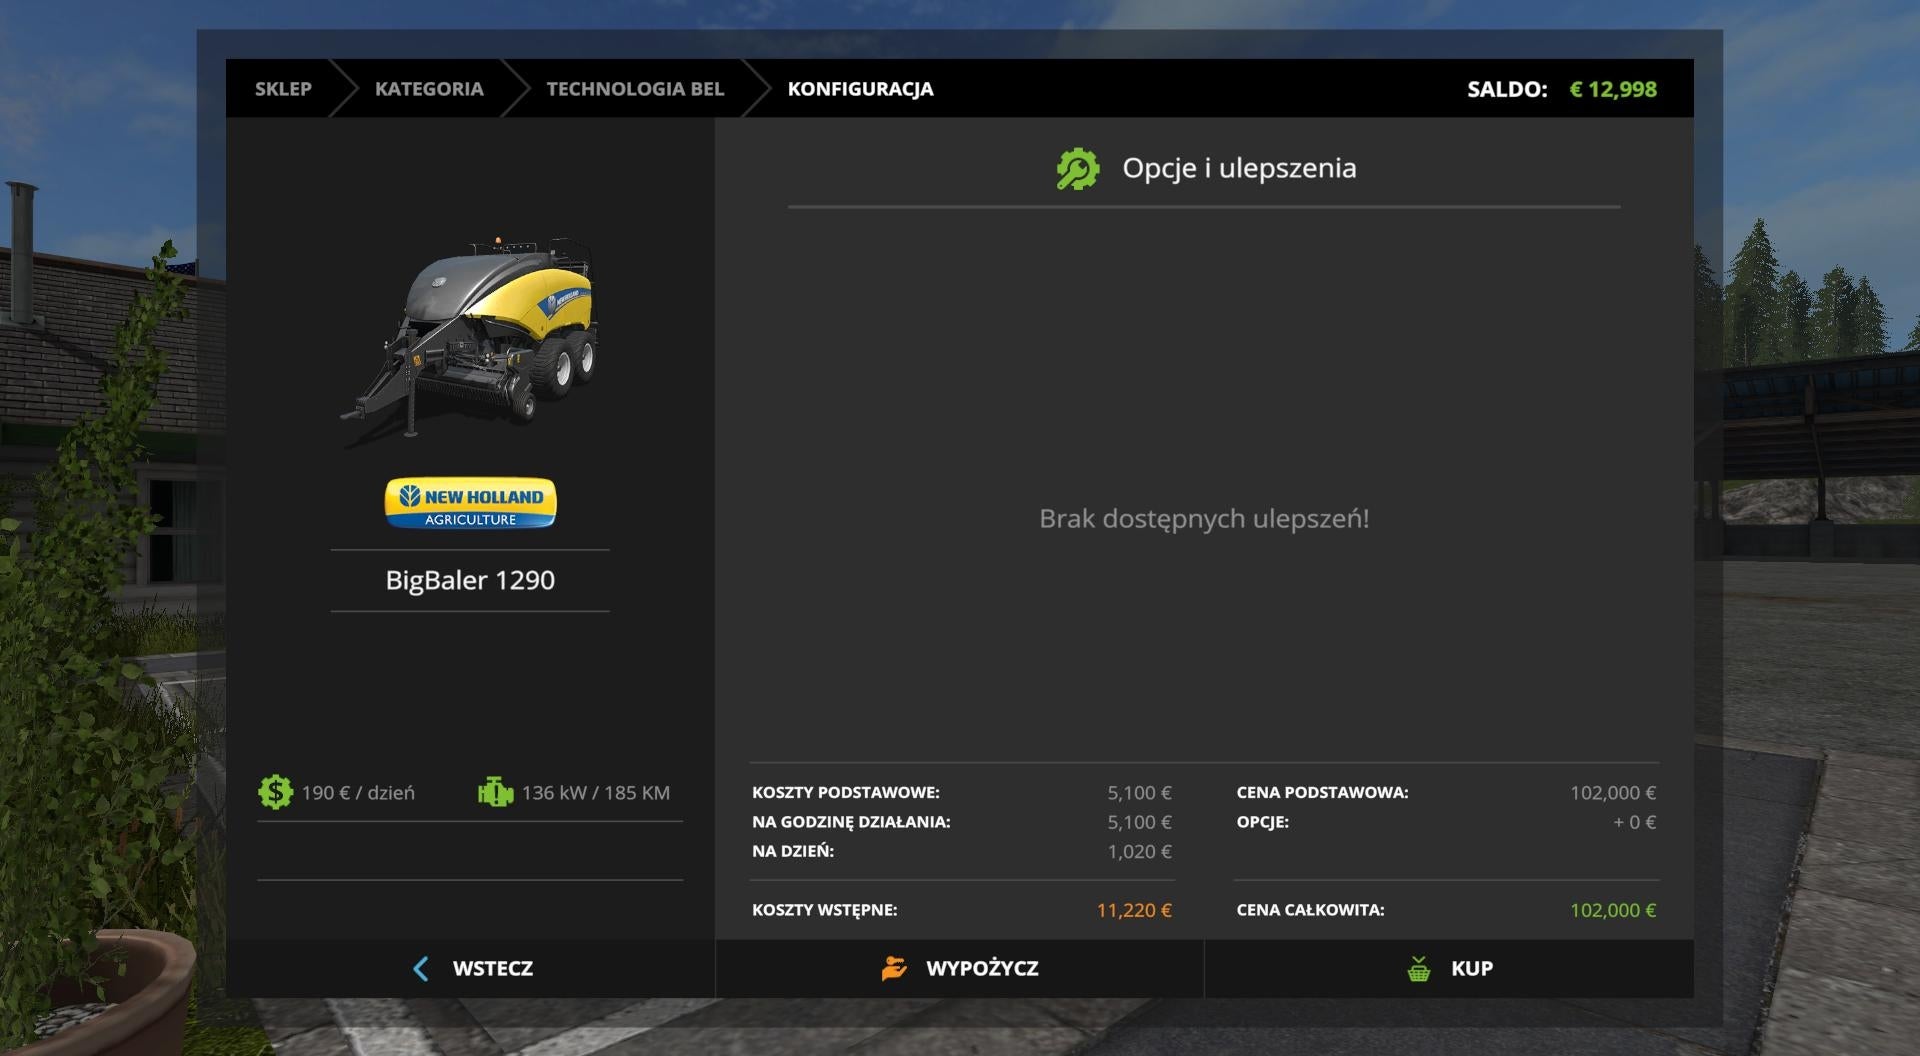1920x1056 pixels.
Task: Click the Opcje i ulepszenia heading
Action: 1239,168
